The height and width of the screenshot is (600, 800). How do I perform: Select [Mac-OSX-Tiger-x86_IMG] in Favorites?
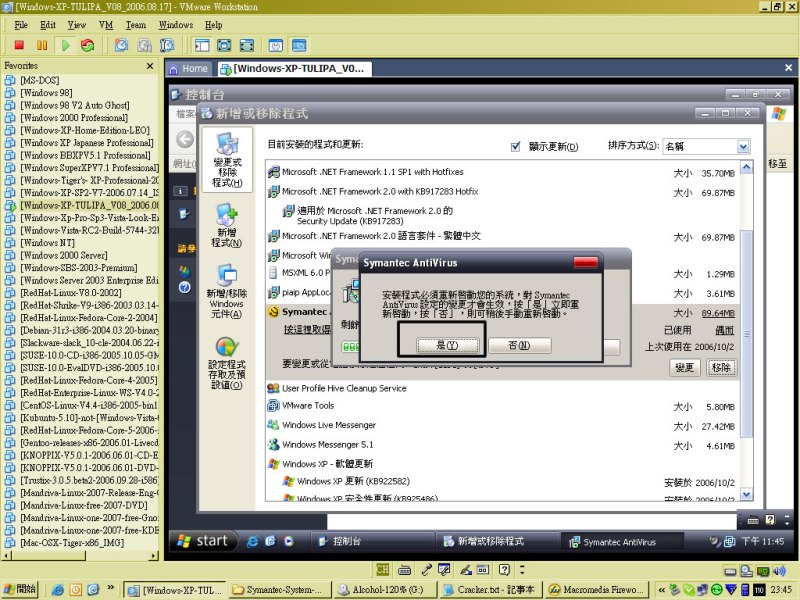(x=72, y=543)
